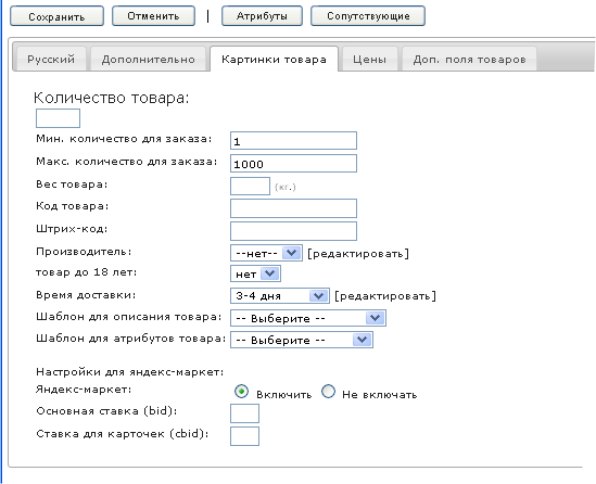The width and height of the screenshot is (596, 484).
Task: Click the Отменить button
Action: 153,16
